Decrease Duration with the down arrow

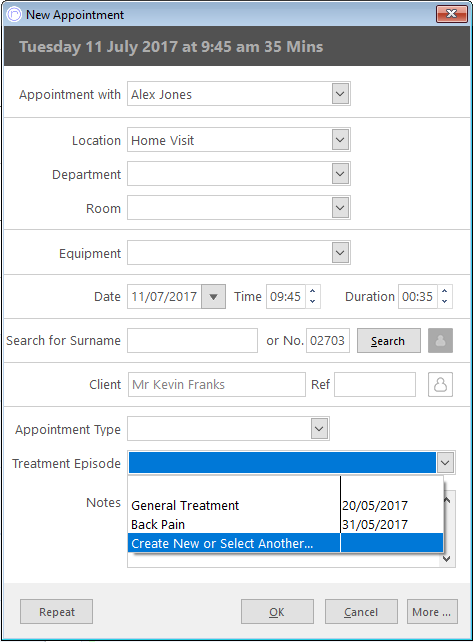(x=445, y=302)
